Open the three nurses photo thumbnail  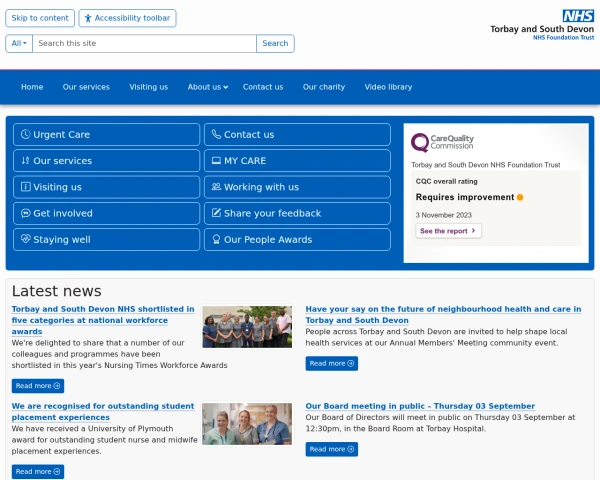click(x=247, y=424)
